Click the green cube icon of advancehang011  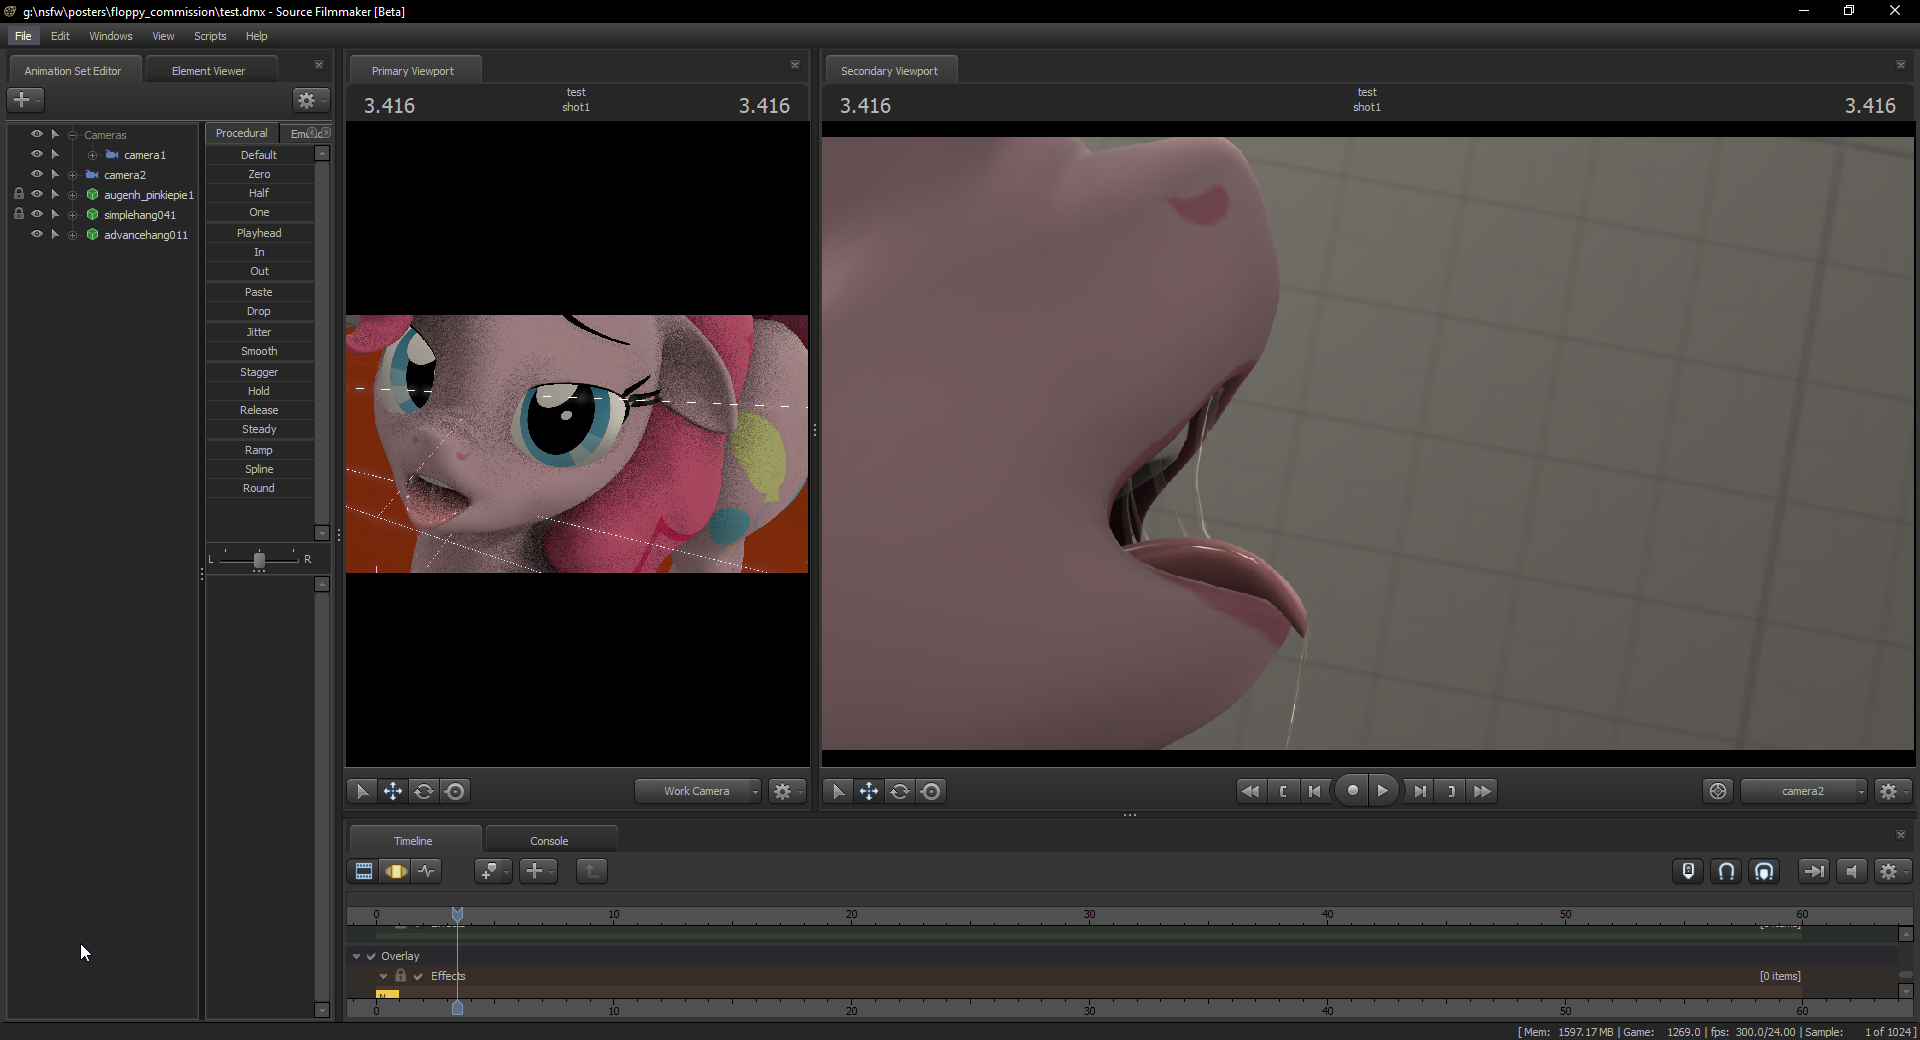click(x=92, y=235)
